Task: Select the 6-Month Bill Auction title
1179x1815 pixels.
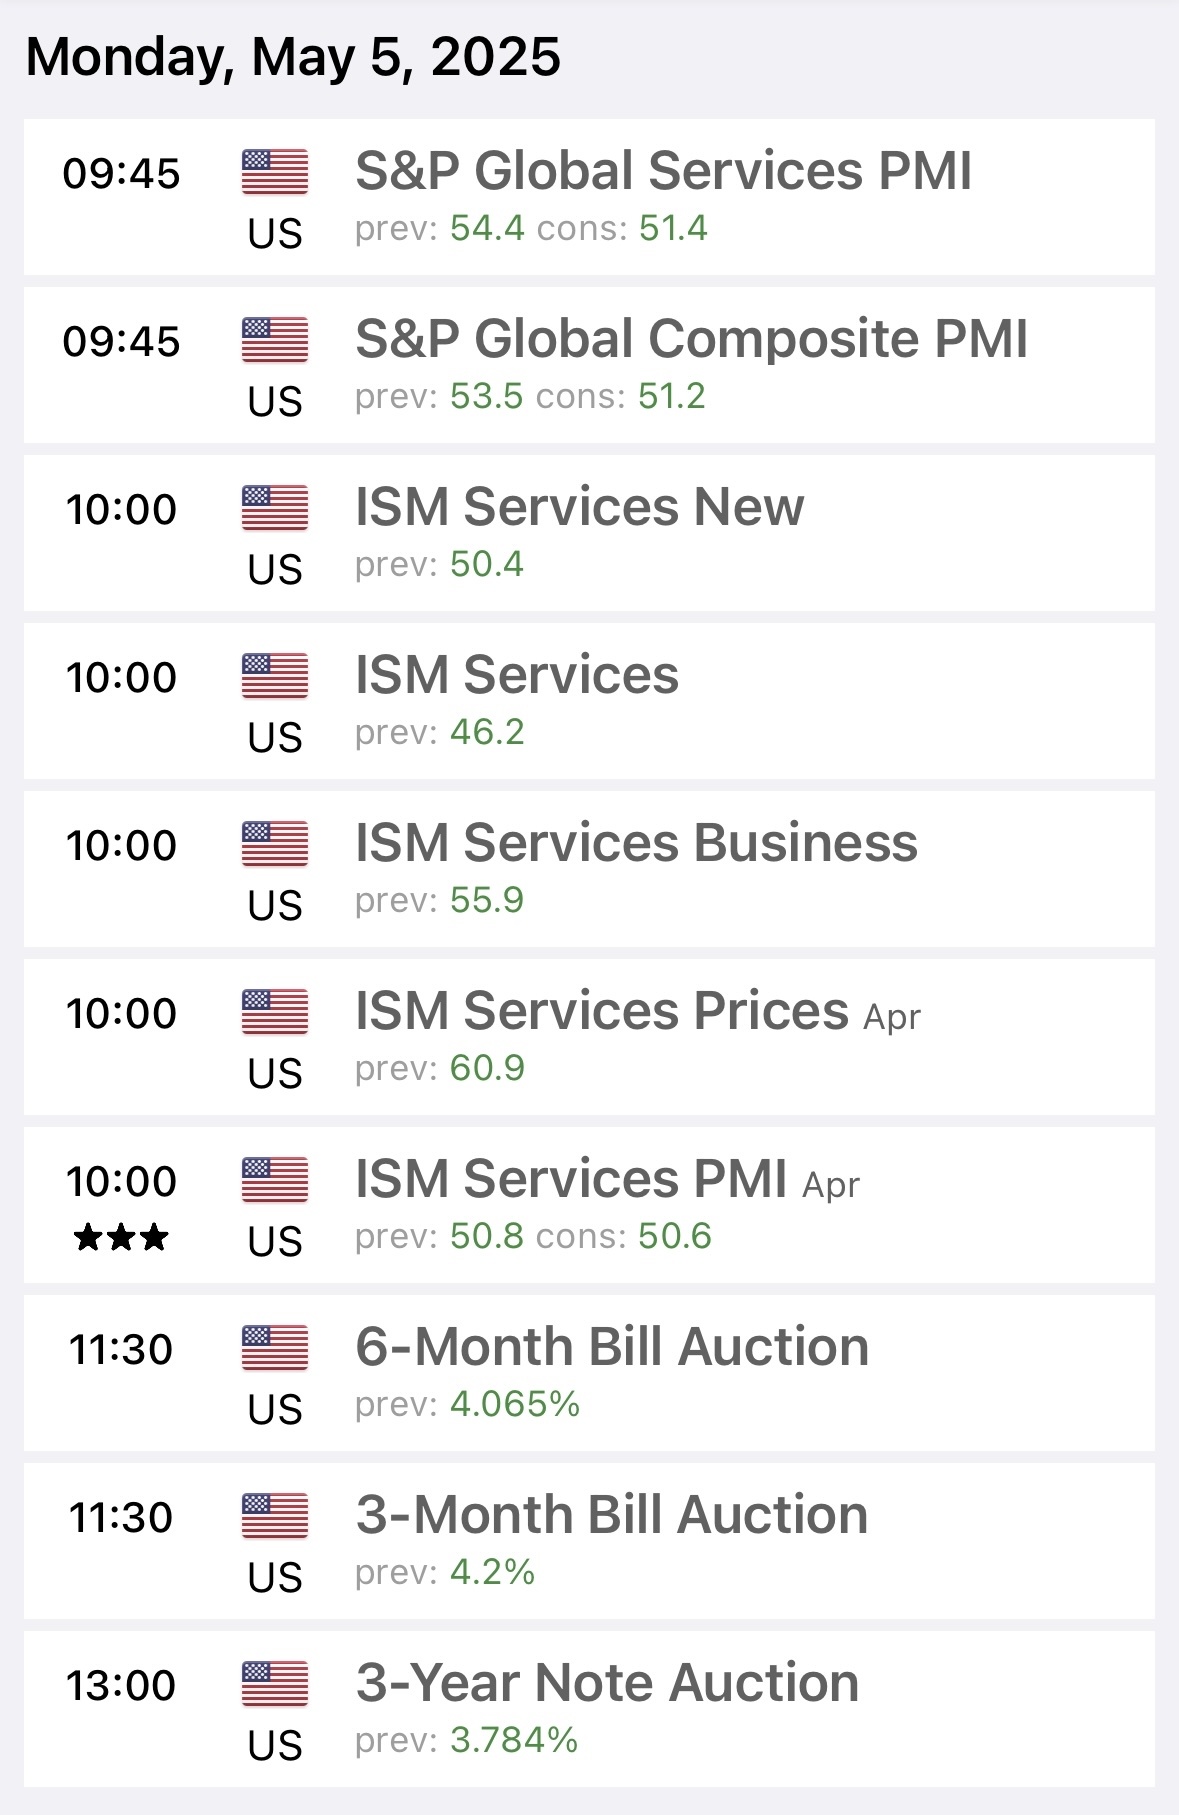Action: point(612,1347)
